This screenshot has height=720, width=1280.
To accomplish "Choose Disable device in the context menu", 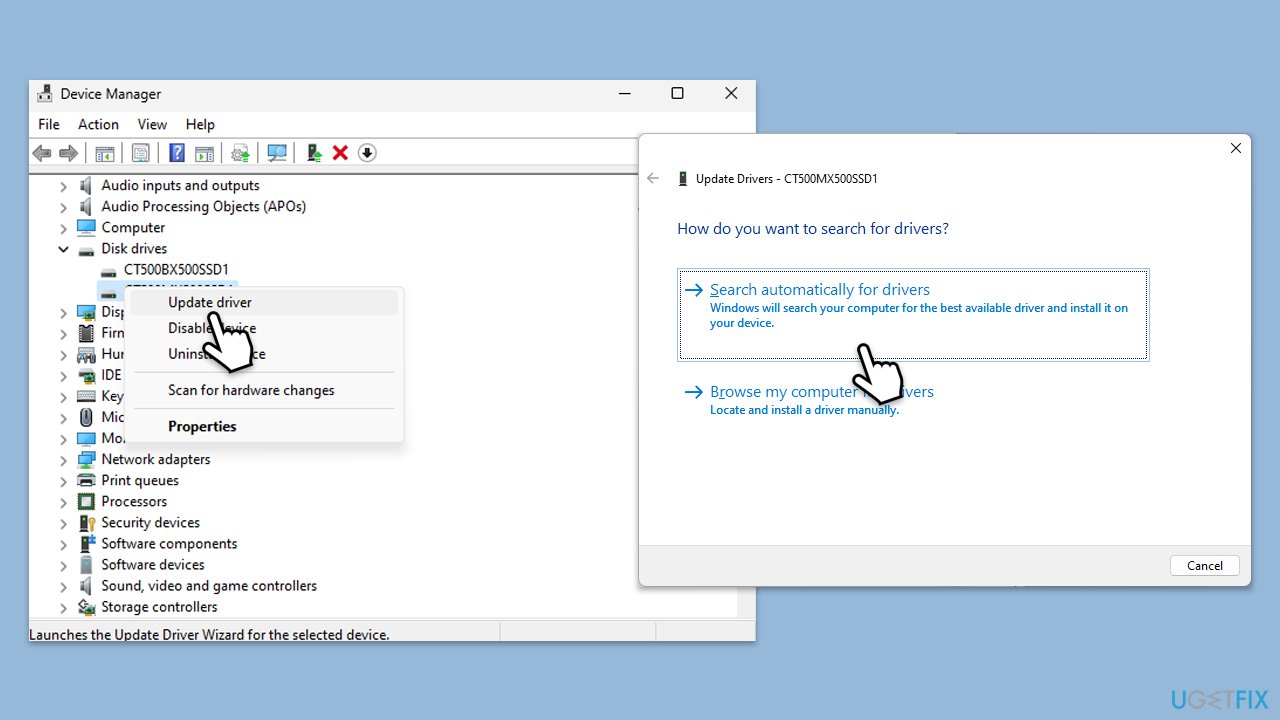I will (264, 329).
